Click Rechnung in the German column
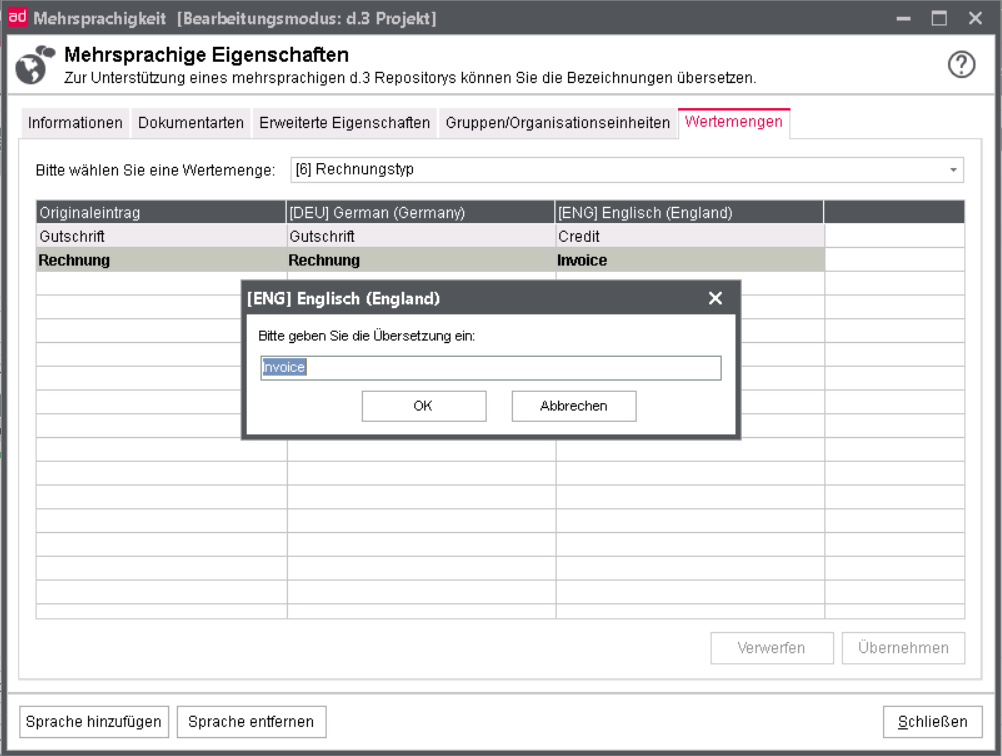1002x756 pixels. click(x=420, y=260)
